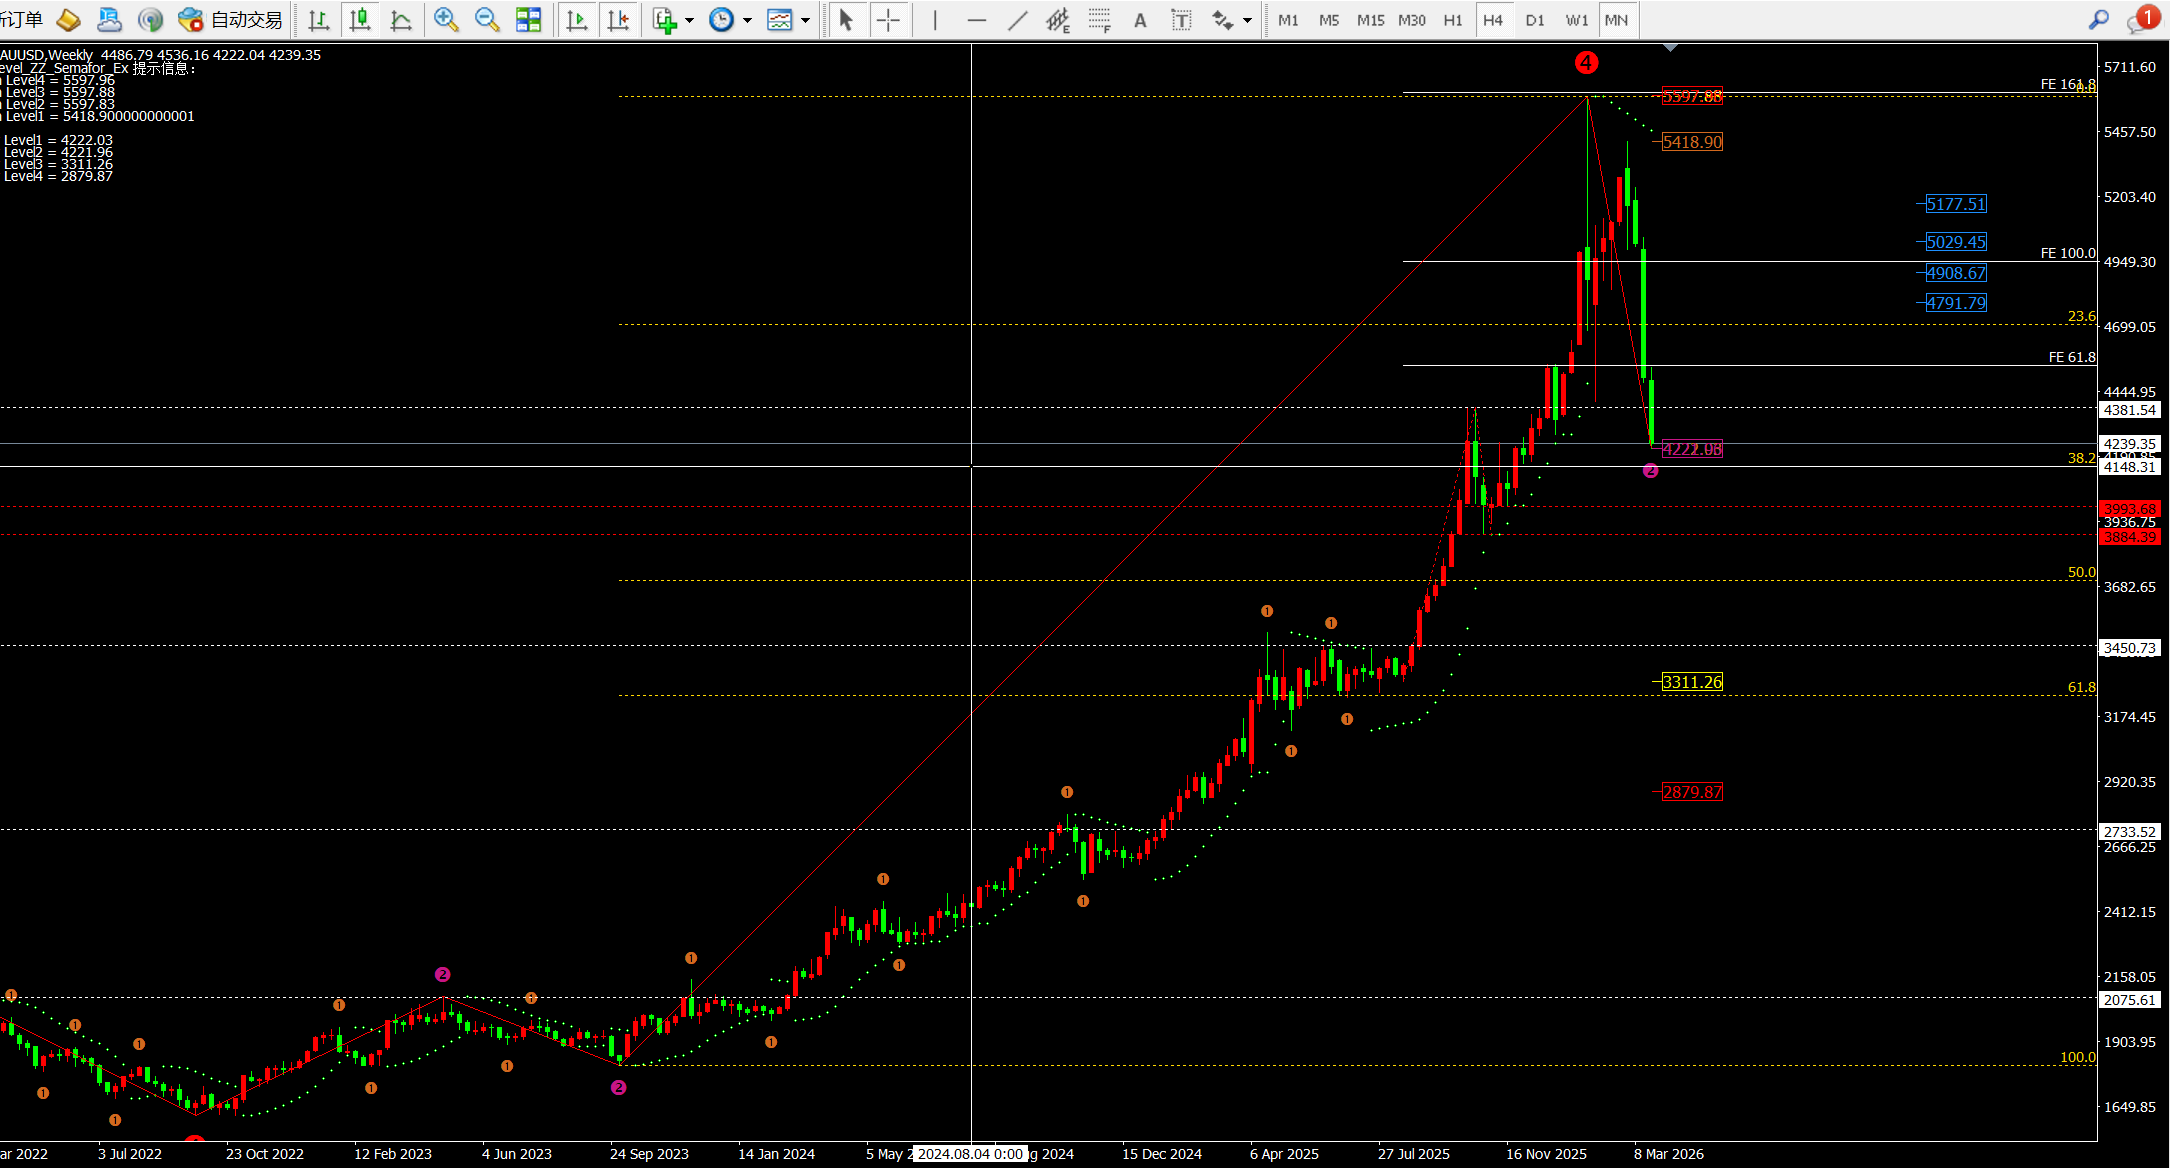Screen dimensions: 2170x1168
Task: Click the red number 4 marker
Action: click(x=1586, y=63)
